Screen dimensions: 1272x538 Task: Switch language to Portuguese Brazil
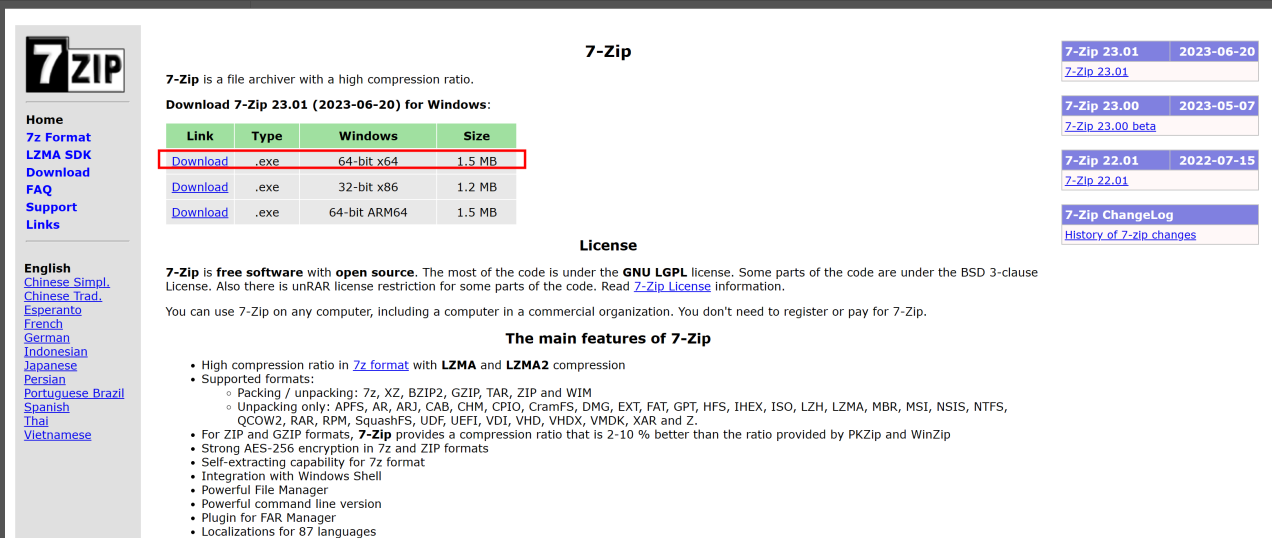[x=74, y=394]
